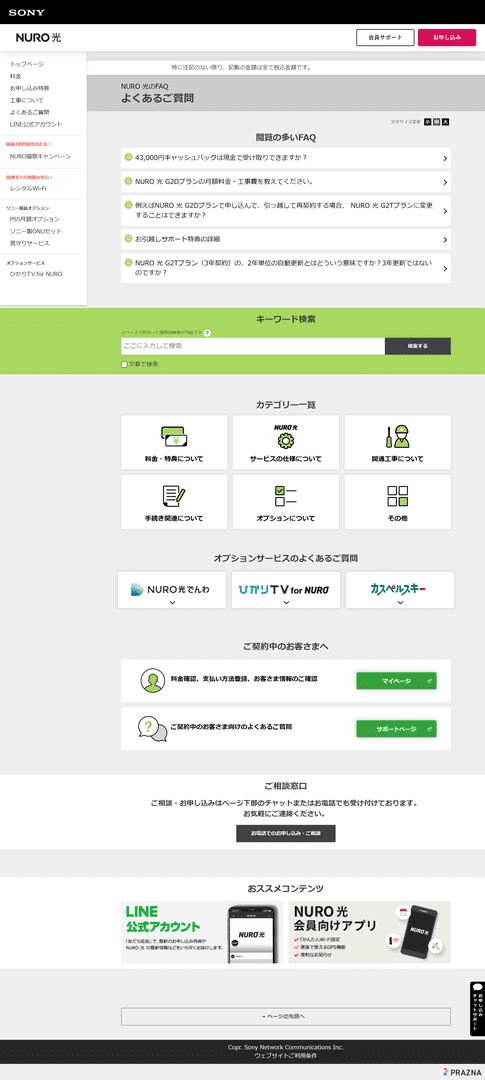Screen dimensions: 485x1080
Task: Open よくあるご質問 in sidebar menu
Action: point(30,112)
